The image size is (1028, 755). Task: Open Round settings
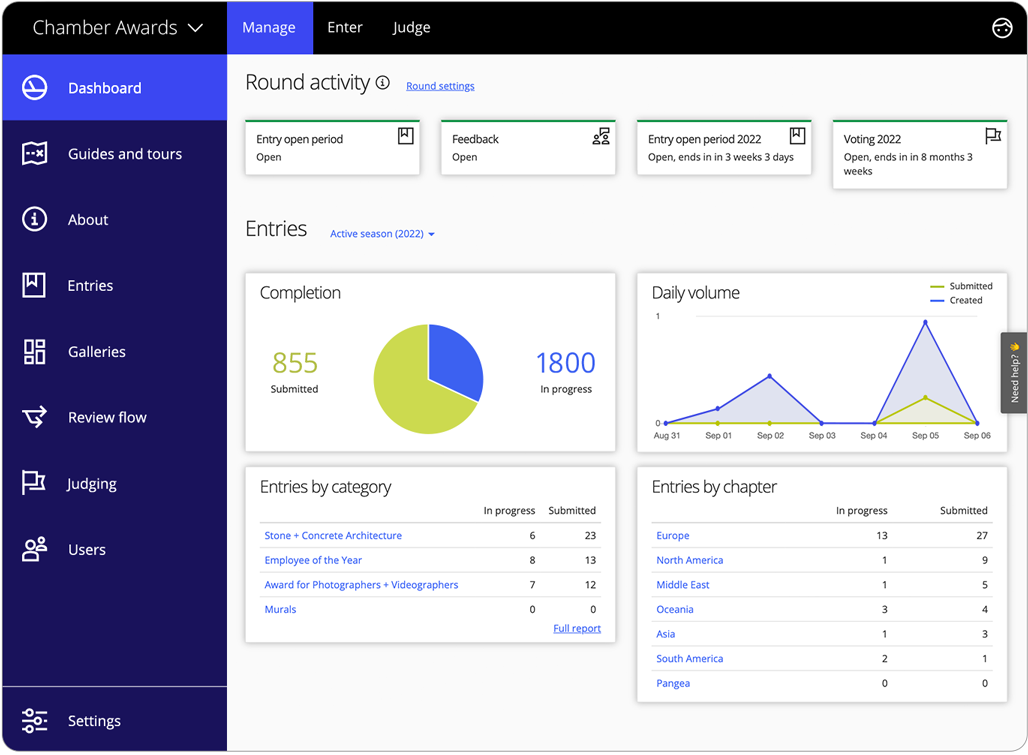(440, 86)
